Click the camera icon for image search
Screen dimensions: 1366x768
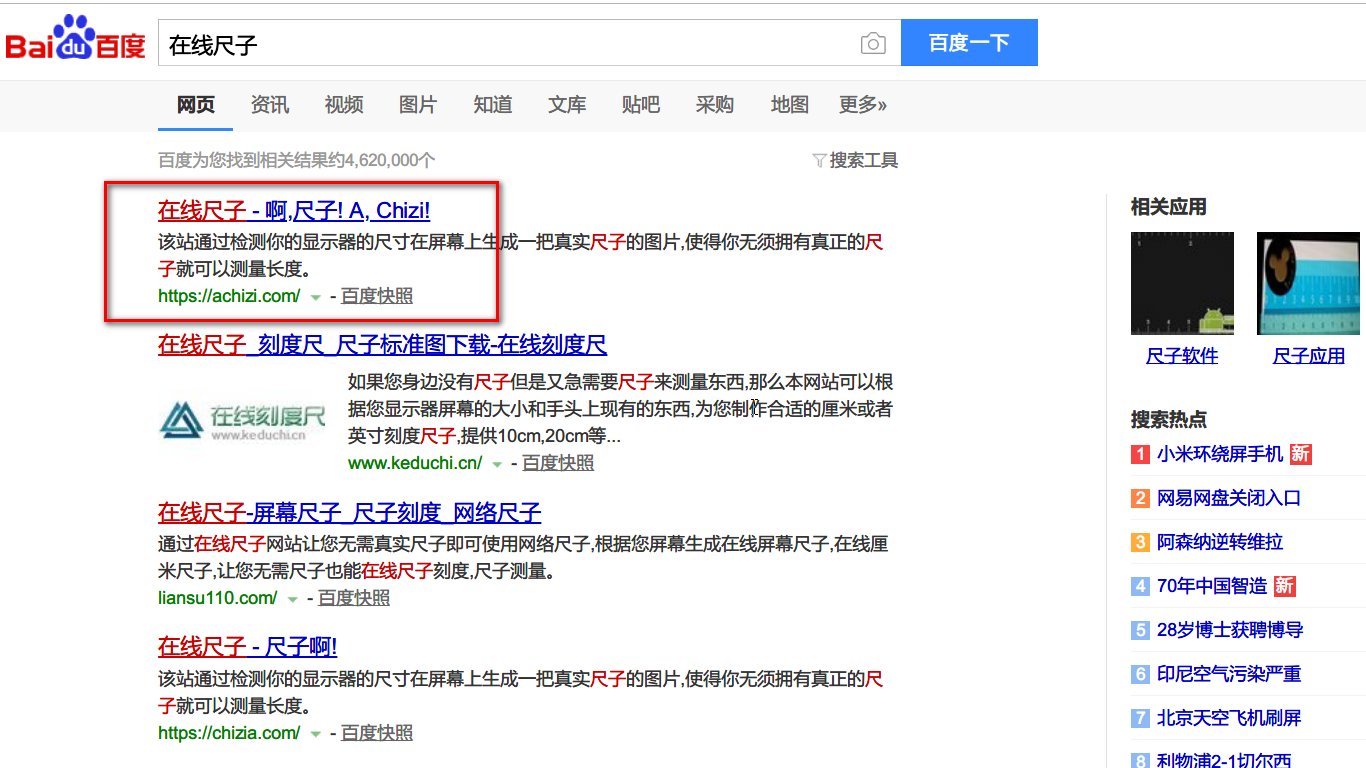click(873, 43)
